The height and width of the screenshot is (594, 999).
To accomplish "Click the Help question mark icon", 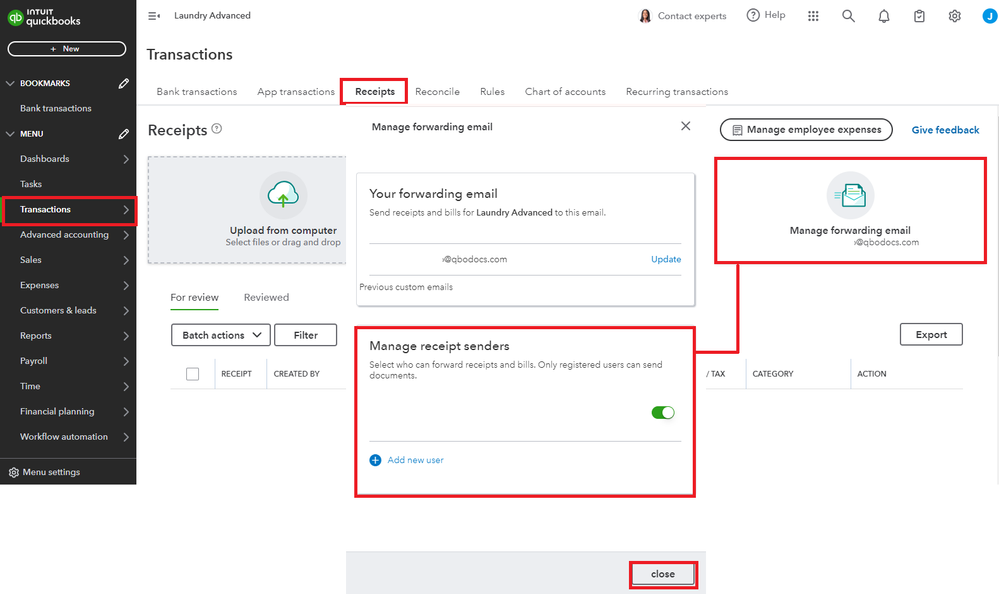I will click(753, 16).
